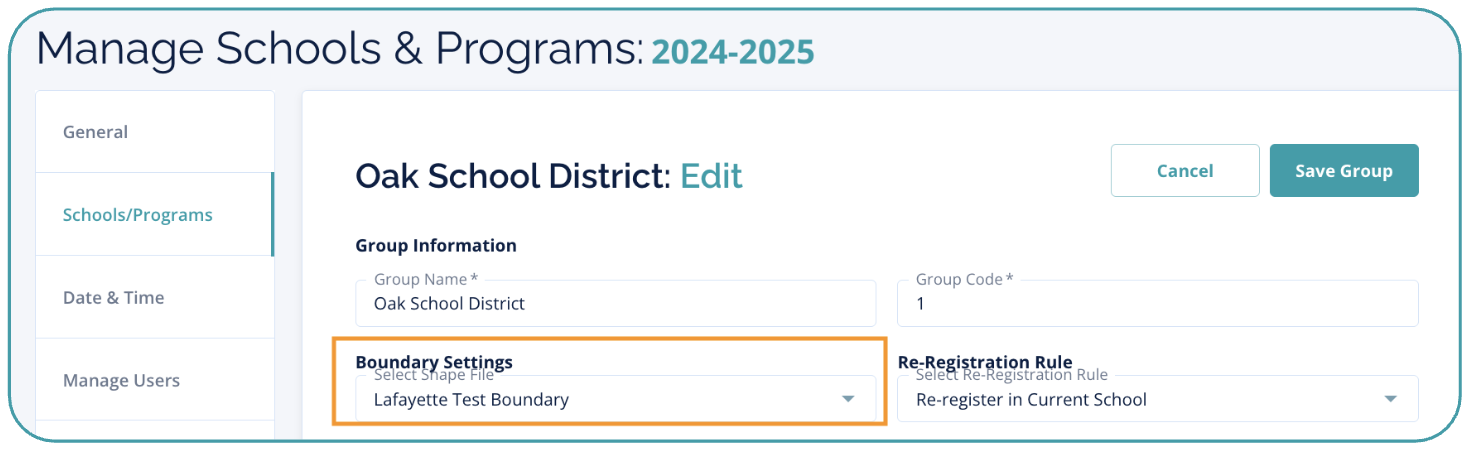Open the Select Shape File dropdown

[600, 400]
